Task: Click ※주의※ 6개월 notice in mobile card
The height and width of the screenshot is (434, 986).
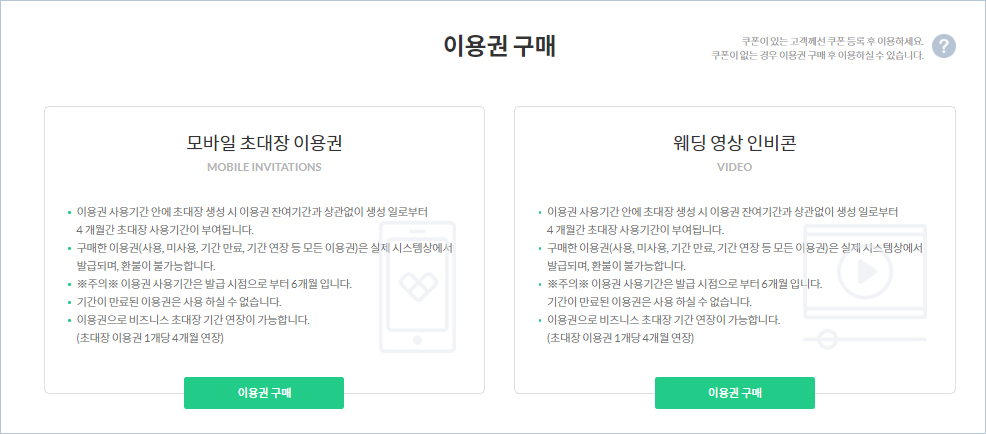Action: (x=214, y=284)
